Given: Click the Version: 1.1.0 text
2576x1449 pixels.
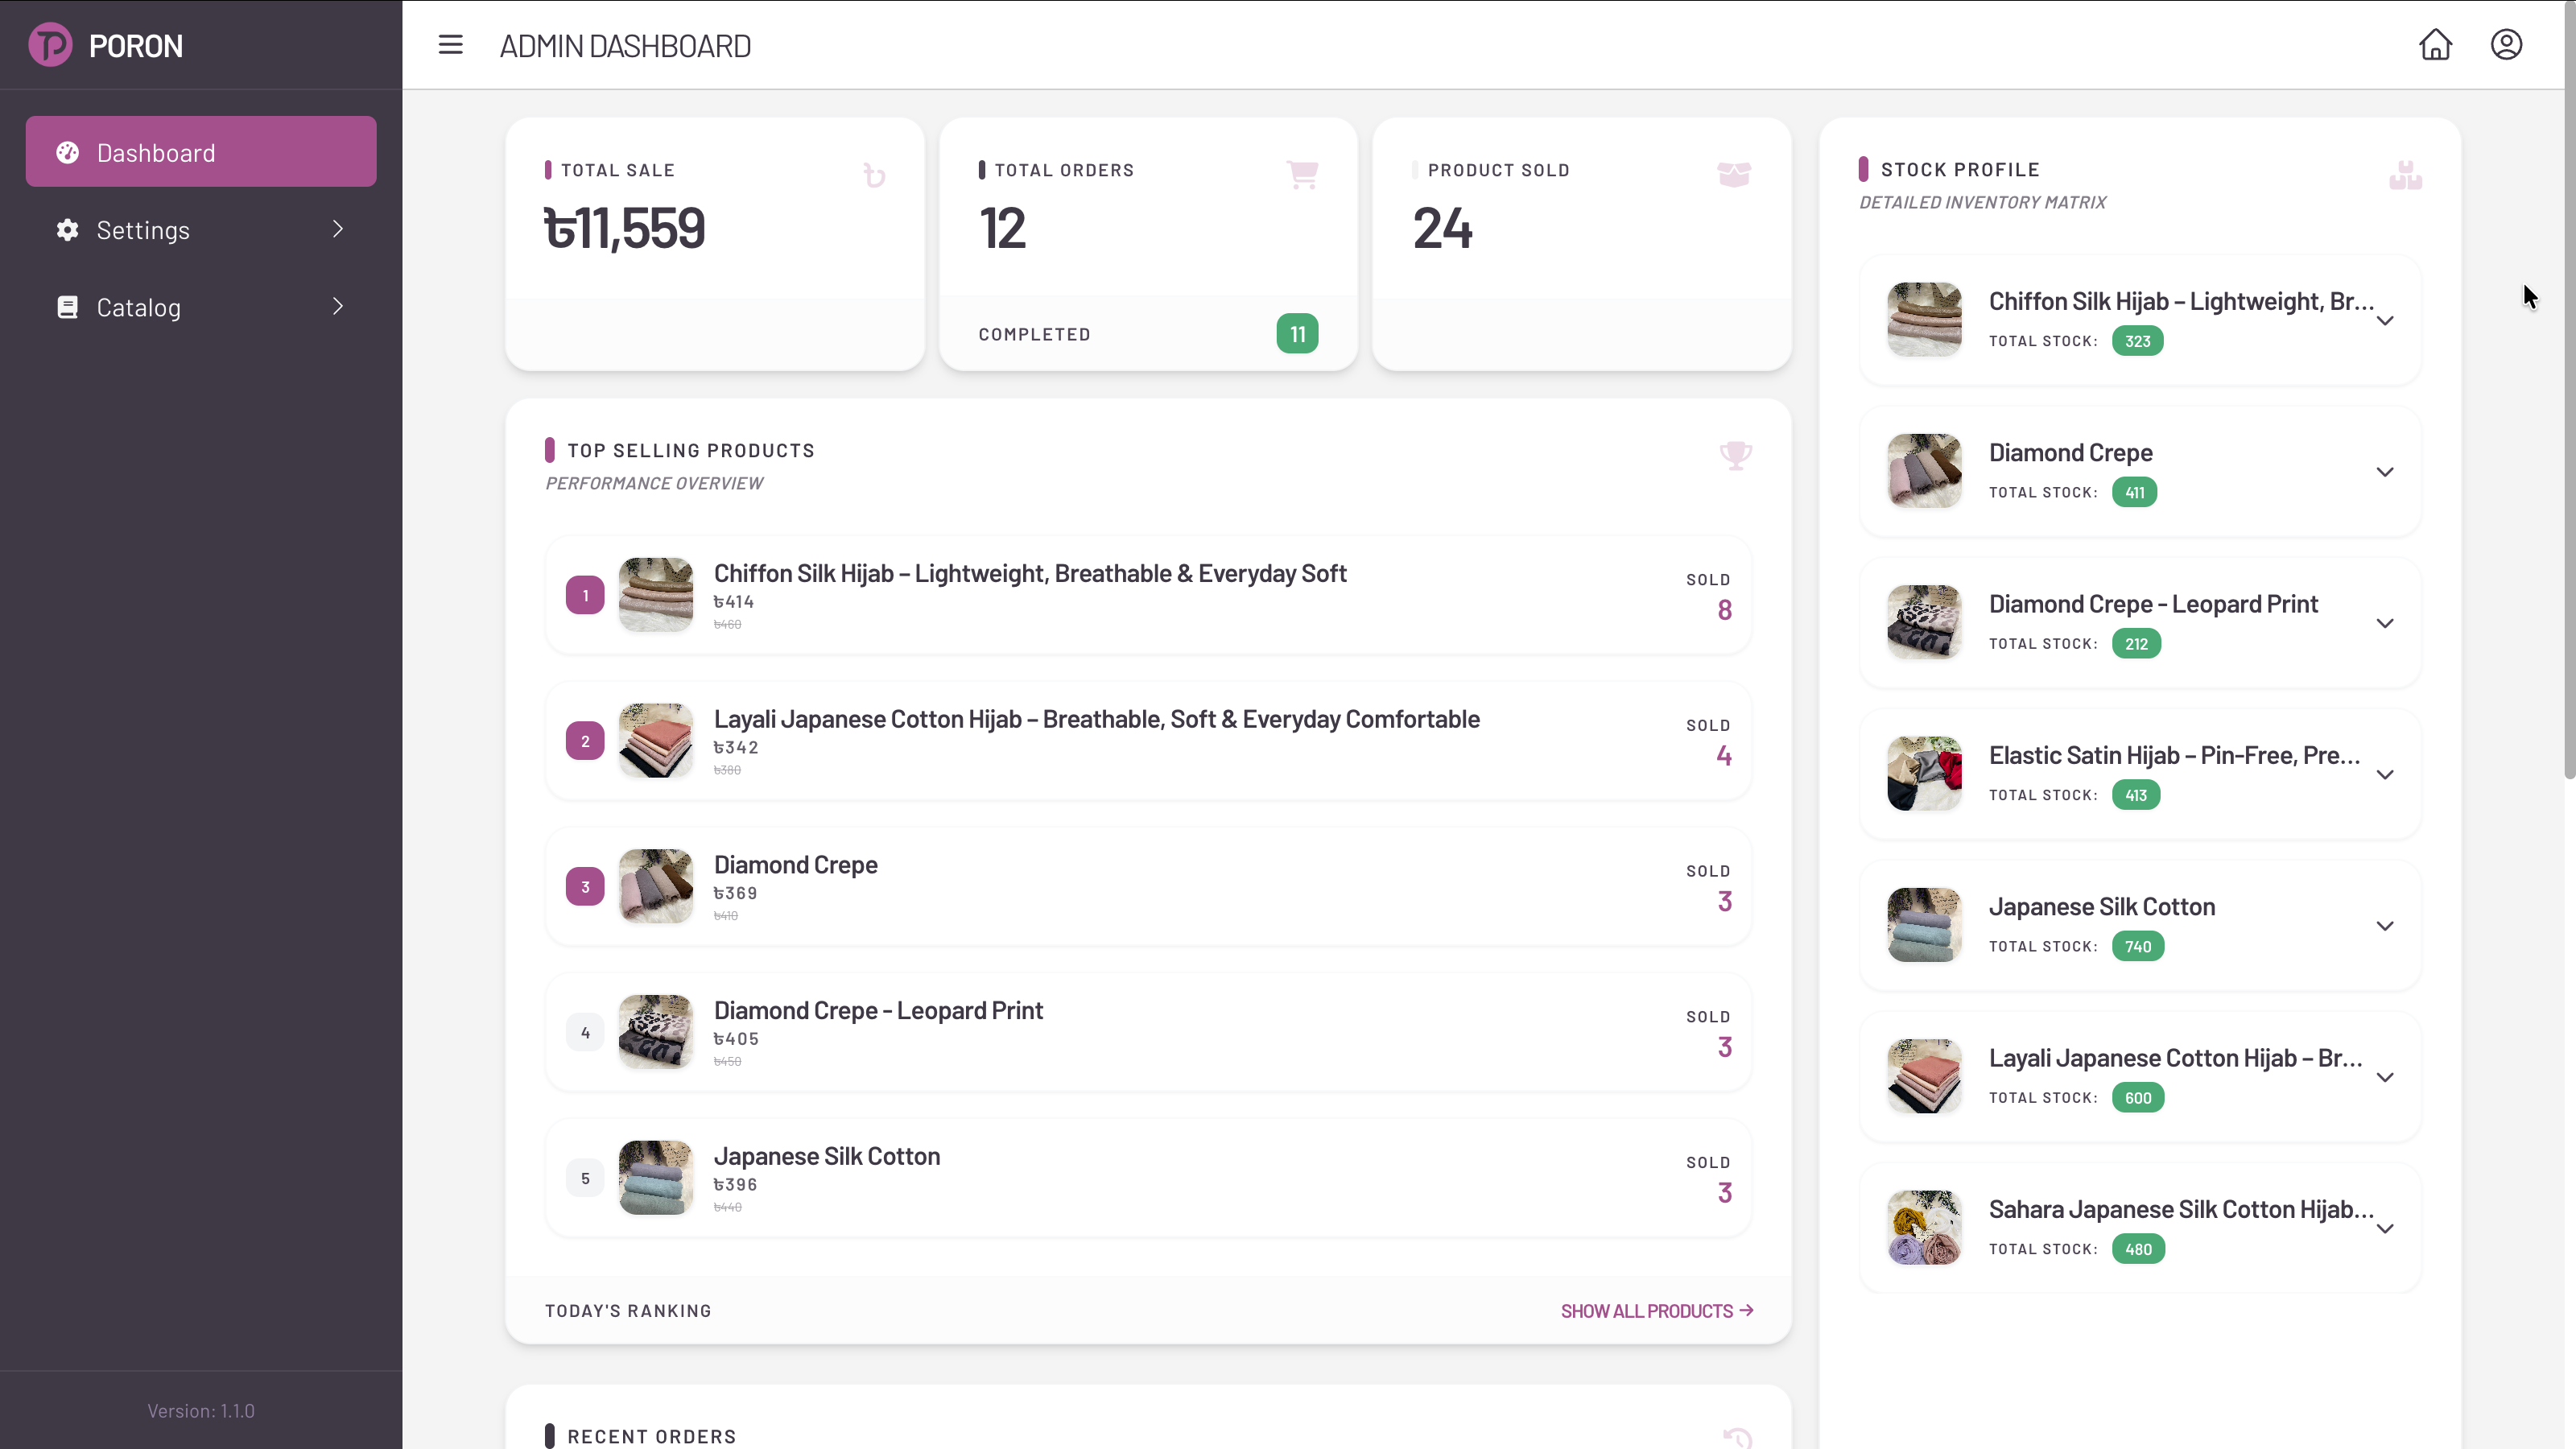Looking at the screenshot, I should point(201,1411).
